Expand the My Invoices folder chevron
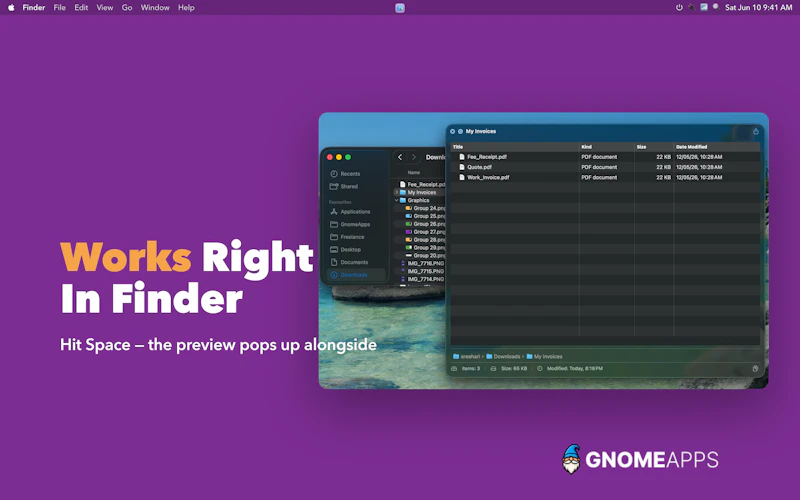Image resolution: width=800 pixels, height=500 pixels. 396,192
